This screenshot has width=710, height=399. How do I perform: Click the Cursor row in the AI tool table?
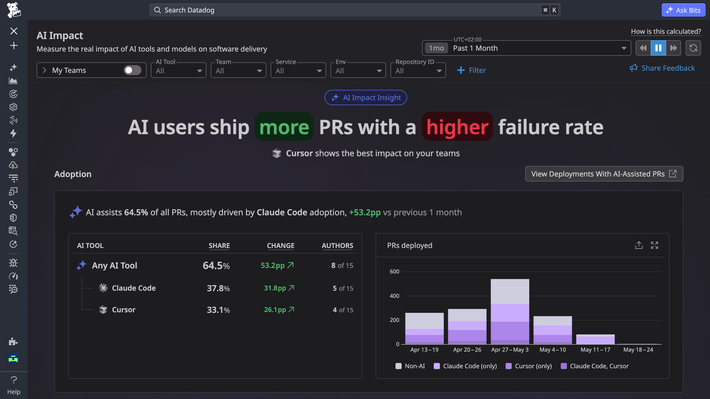(x=215, y=310)
